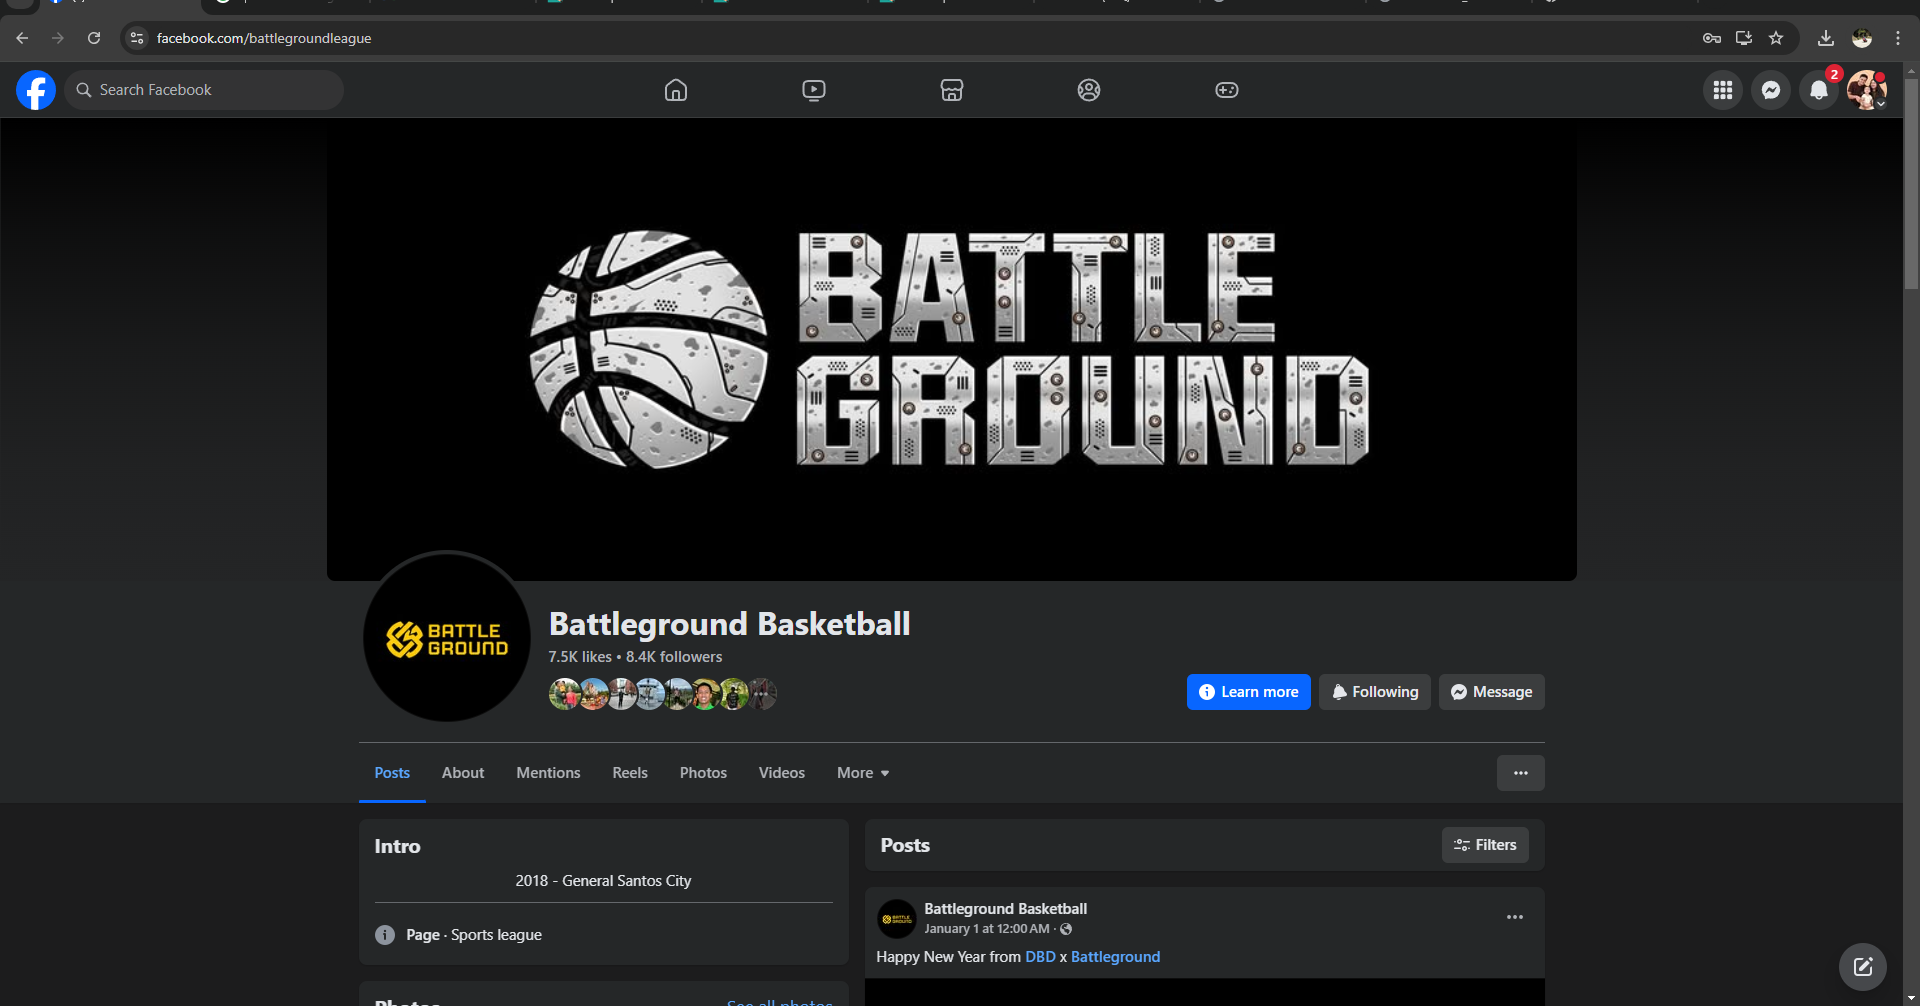Click the page vertical scrollbar thumb
The height and width of the screenshot is (1006, 1920).
click(x=1911, y=185)
